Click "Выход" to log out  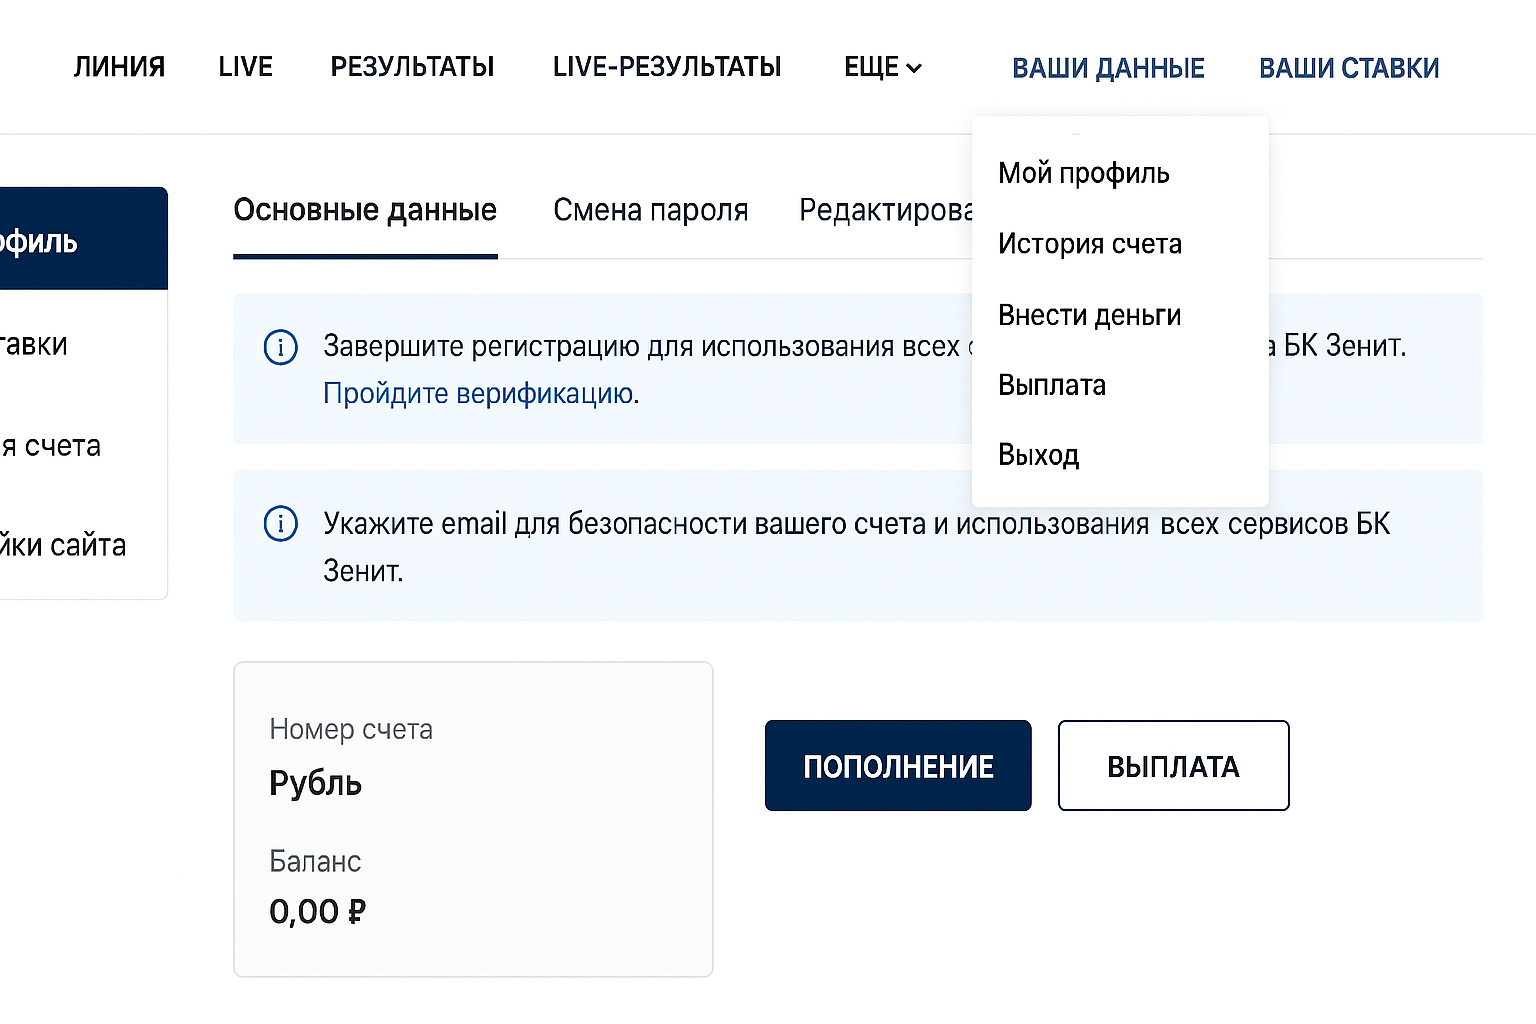tap(1039, 455)
